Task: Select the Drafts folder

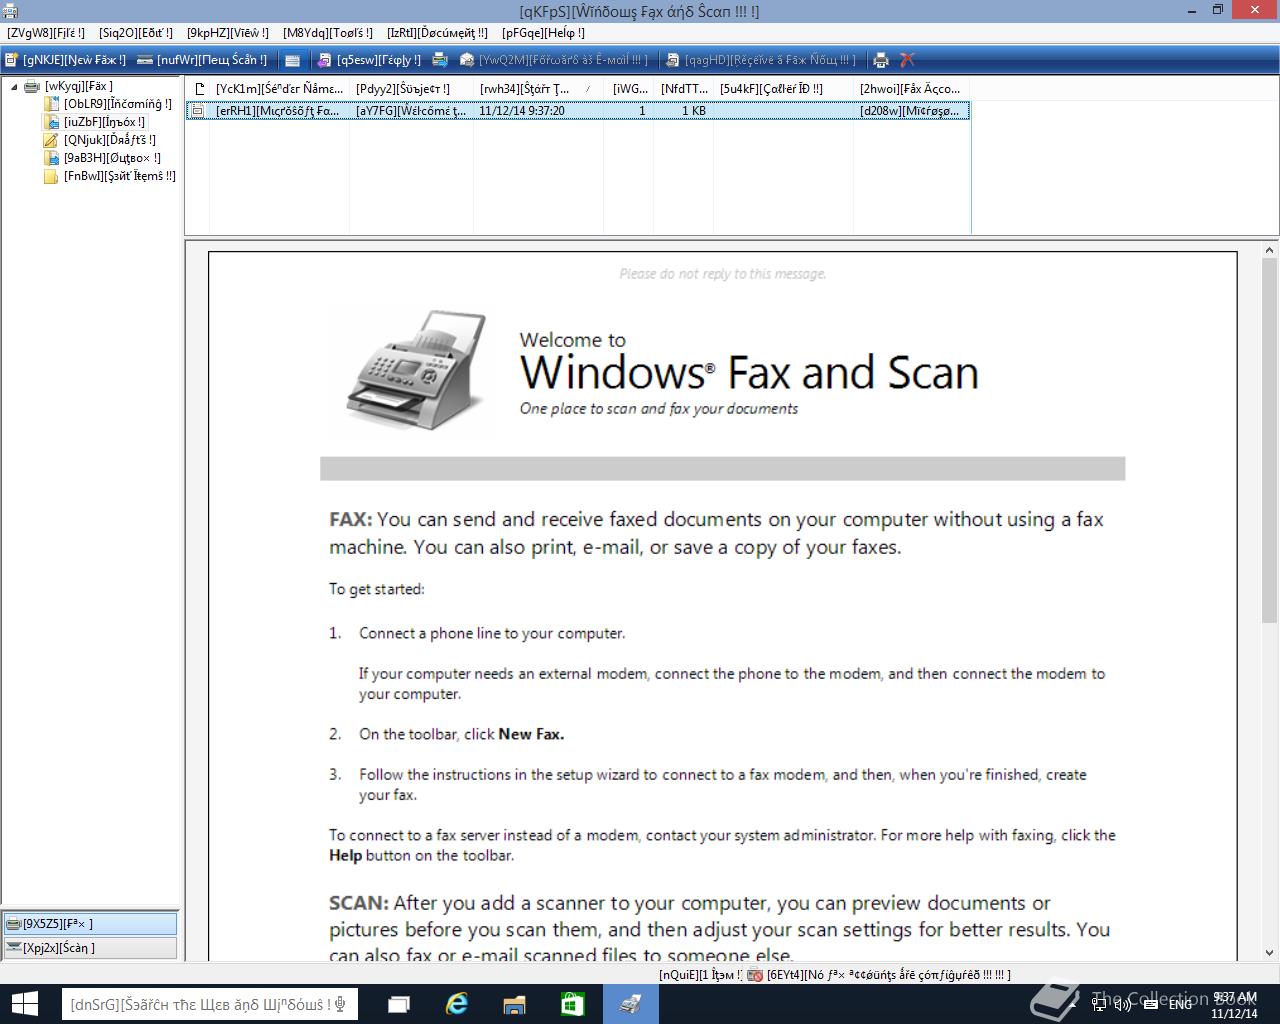Action: click(110, 140)
